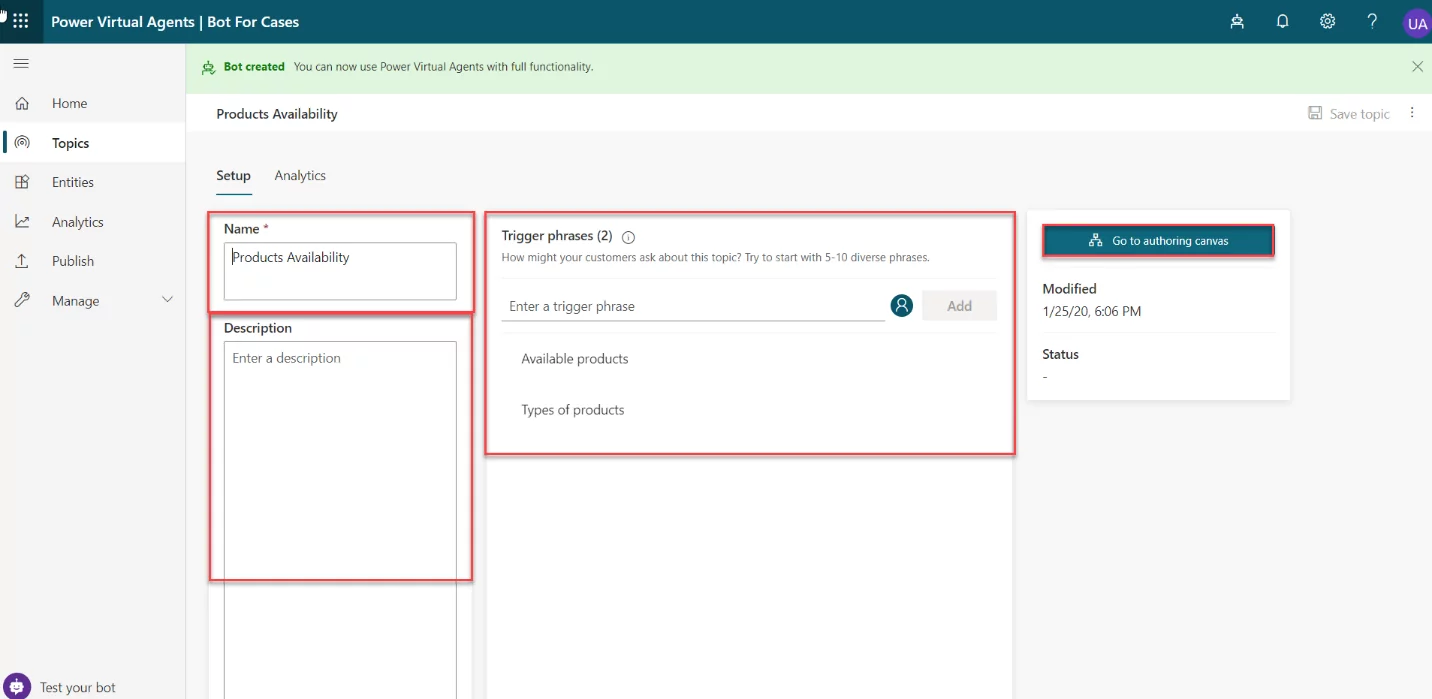The height and width of the screenshot is (699, 1432).
Task: Expand the Manage section chevron
Action: 167,300
